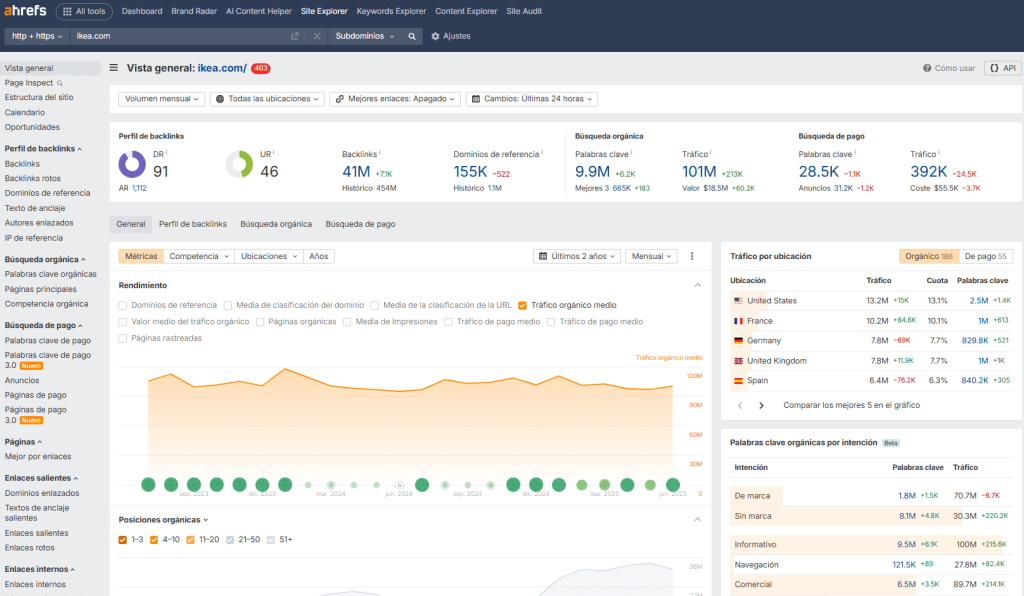Open Volumen mensual dropdown
Image resolution: width=1024 pixels, height=596 pixels.
coord(162,99)
